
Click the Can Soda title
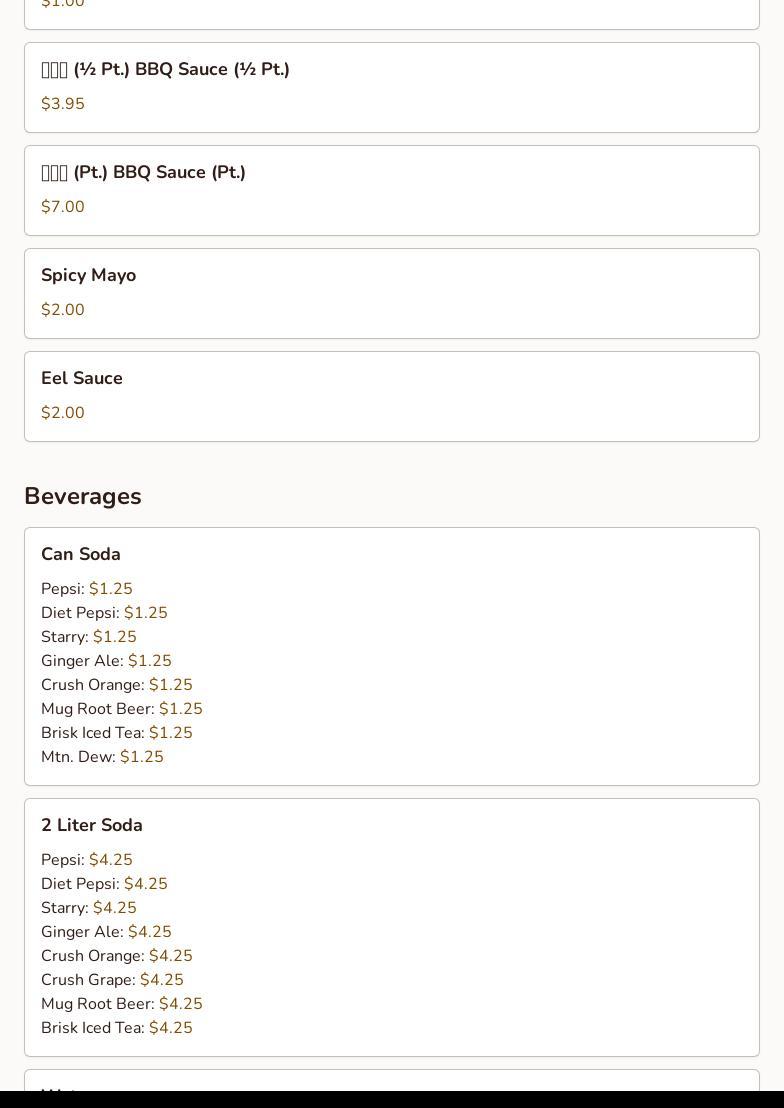click(81, 554)
